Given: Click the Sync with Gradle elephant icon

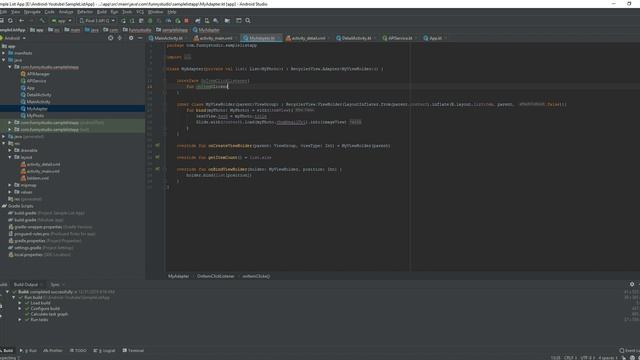Looking at the screenshot, I should tap(198, 20).
